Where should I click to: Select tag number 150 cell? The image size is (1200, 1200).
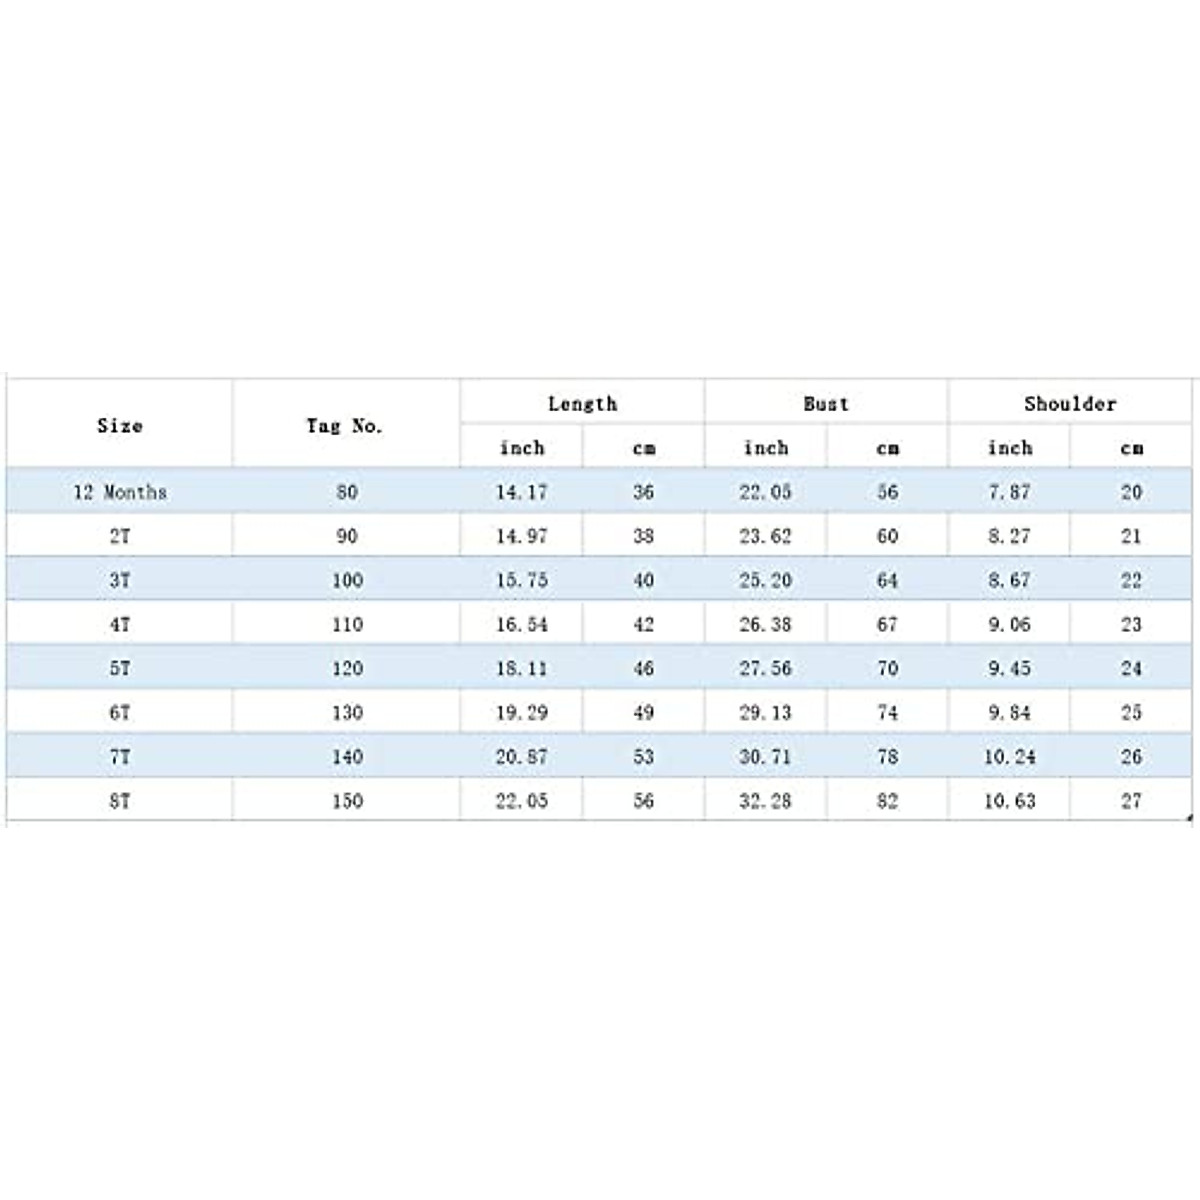(347, 801)
